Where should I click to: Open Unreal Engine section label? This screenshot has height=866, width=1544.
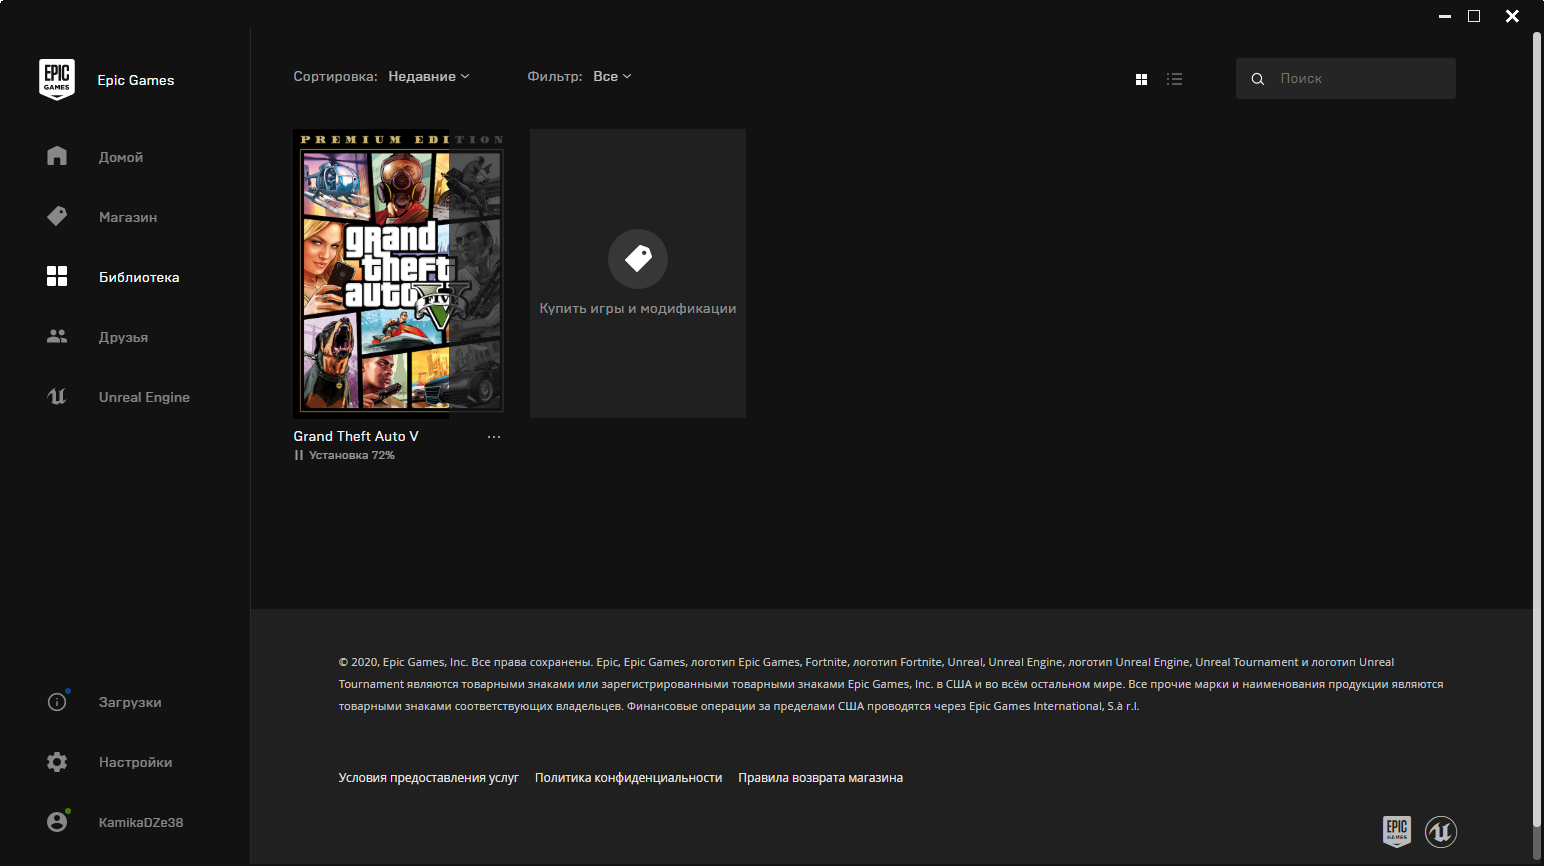click(144, 397)
